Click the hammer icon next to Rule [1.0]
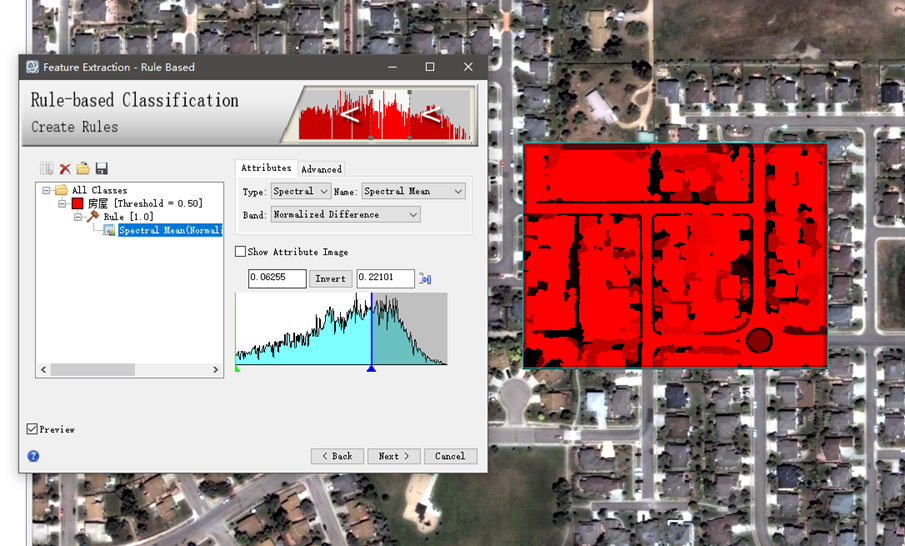Viewport: 905px width, 546px height. 93,216
